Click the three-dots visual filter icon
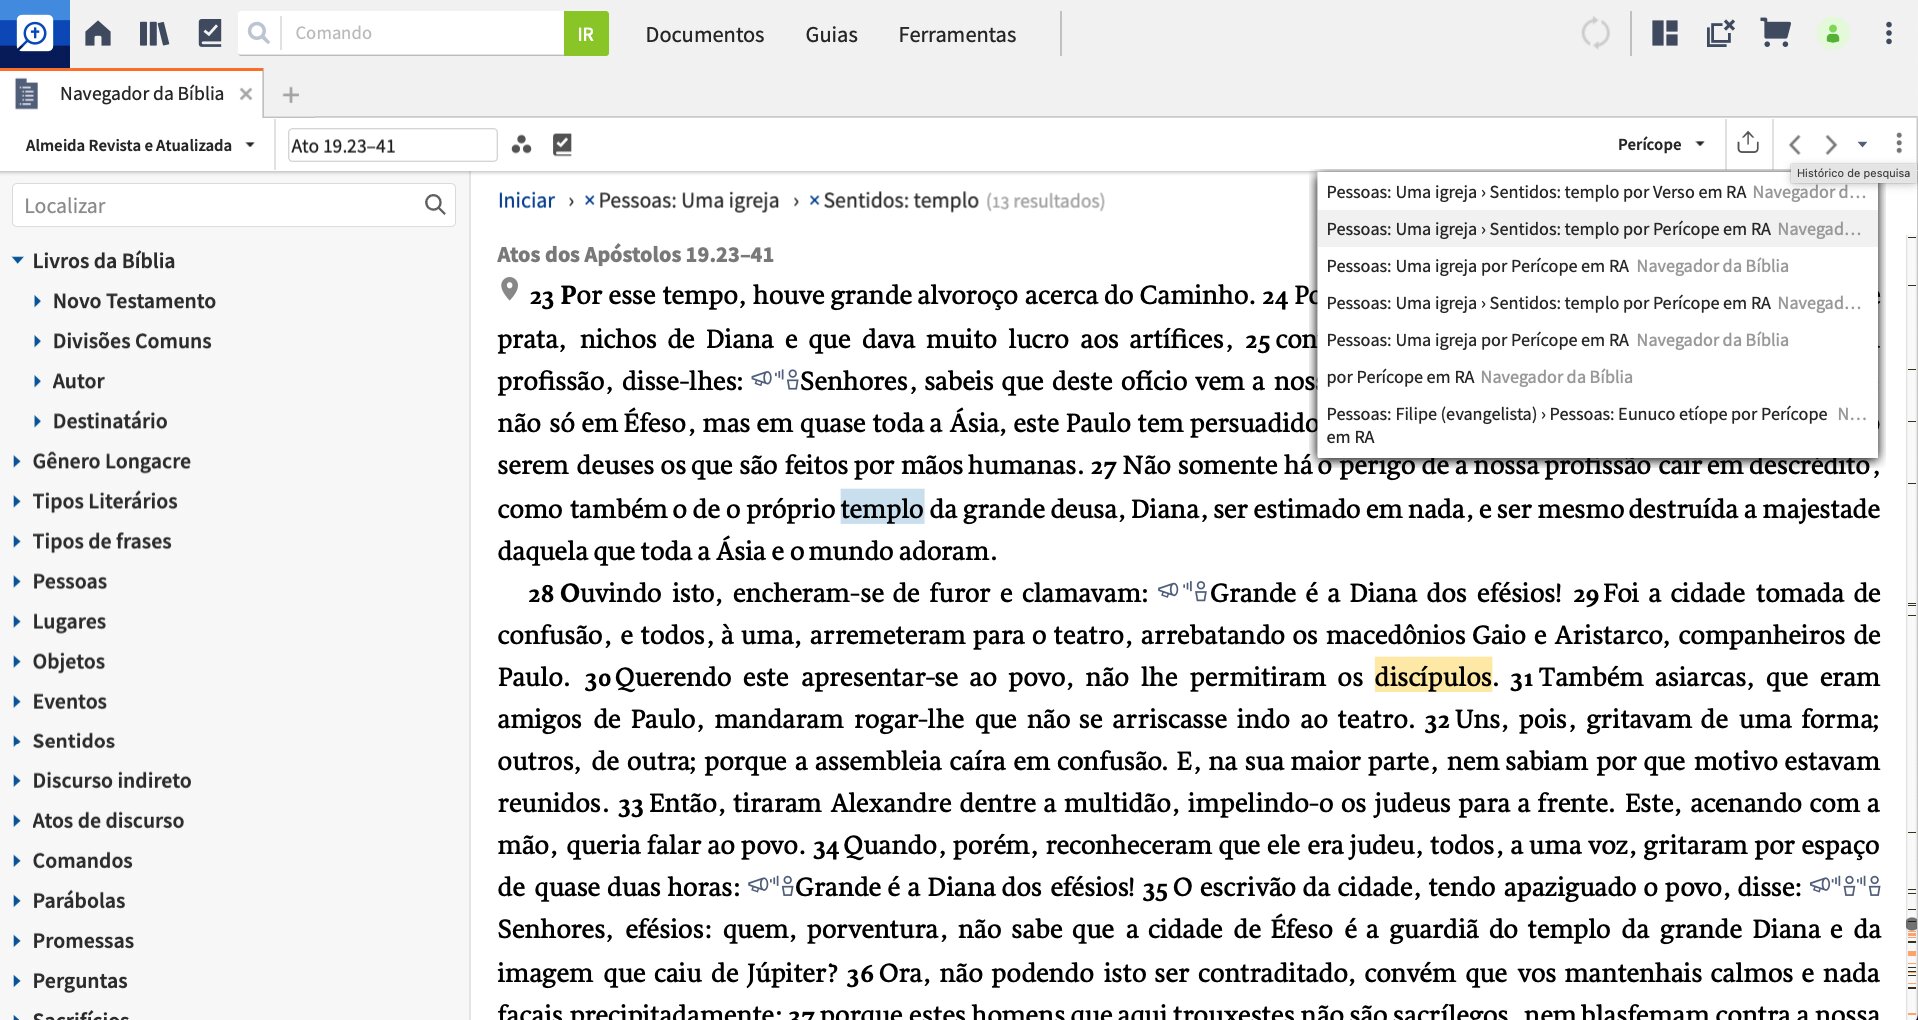The image size is (1918, 1020). 521,145
